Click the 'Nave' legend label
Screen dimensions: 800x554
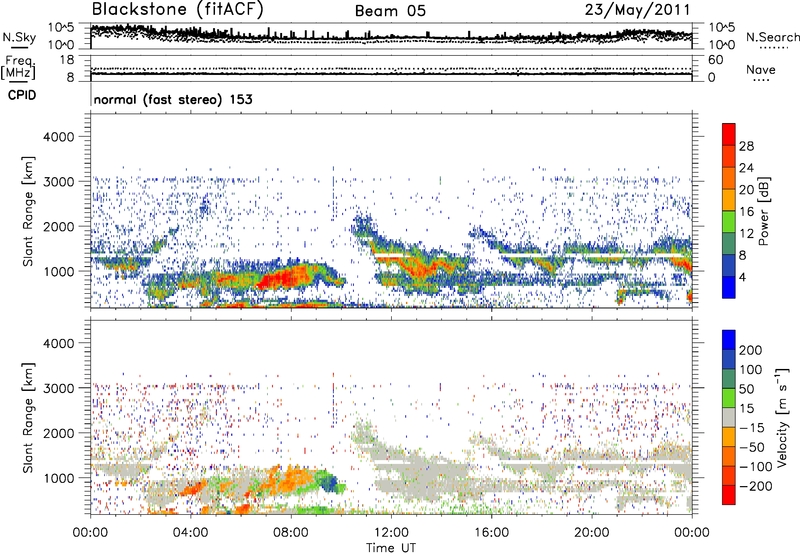pyautogui.click(x=760, y=69)
